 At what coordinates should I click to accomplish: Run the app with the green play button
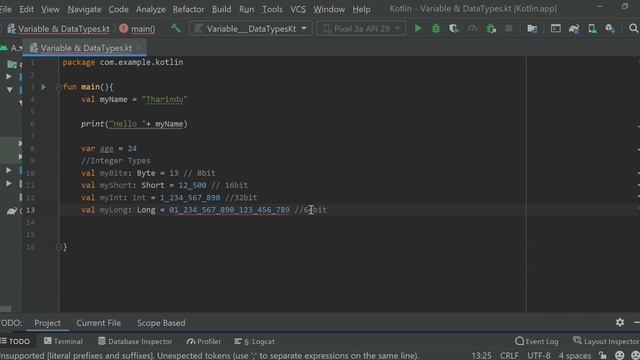click(418, 28)
